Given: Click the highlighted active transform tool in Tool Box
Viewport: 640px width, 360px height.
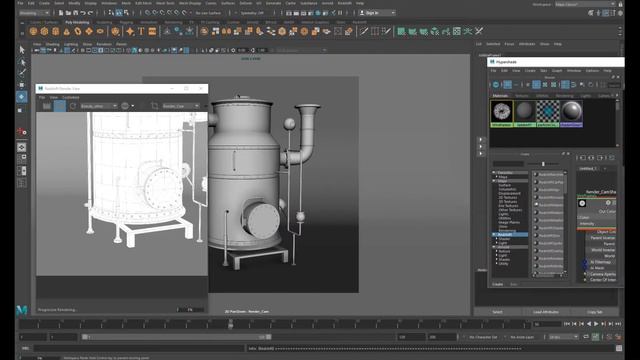Looking at the screenshot, I should (22, 97).
